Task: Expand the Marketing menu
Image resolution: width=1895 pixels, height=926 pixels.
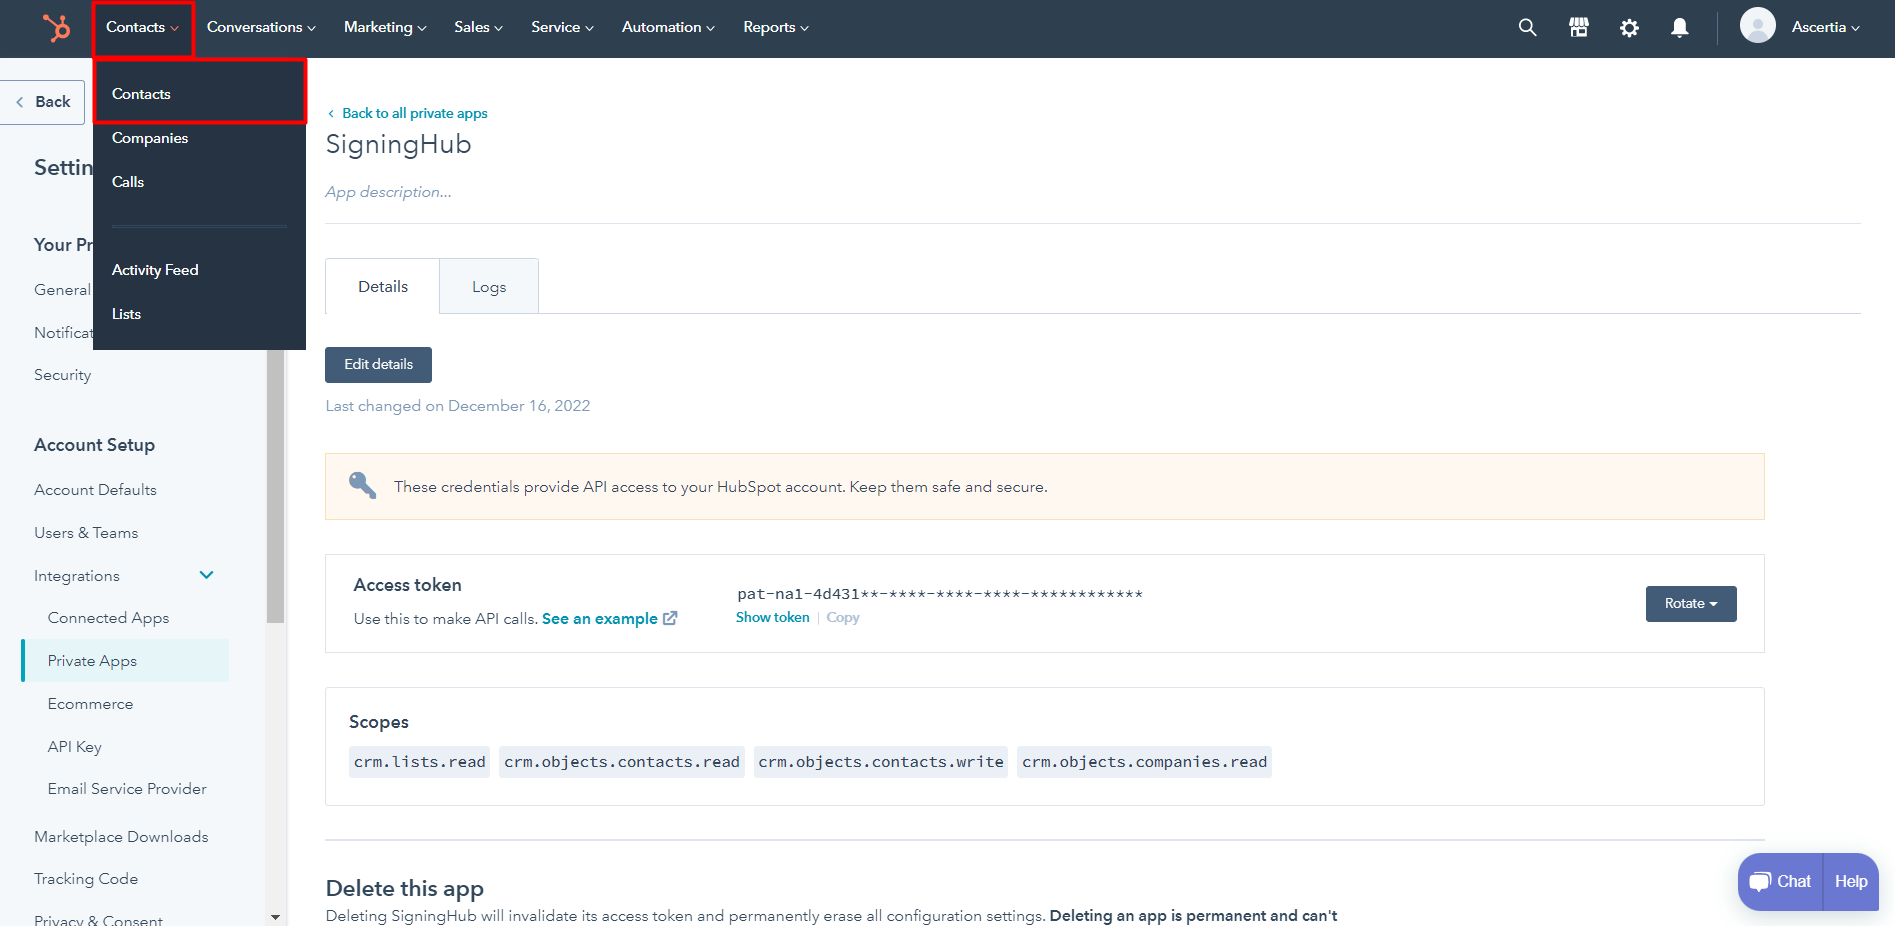Action: (x=385, y=27)
